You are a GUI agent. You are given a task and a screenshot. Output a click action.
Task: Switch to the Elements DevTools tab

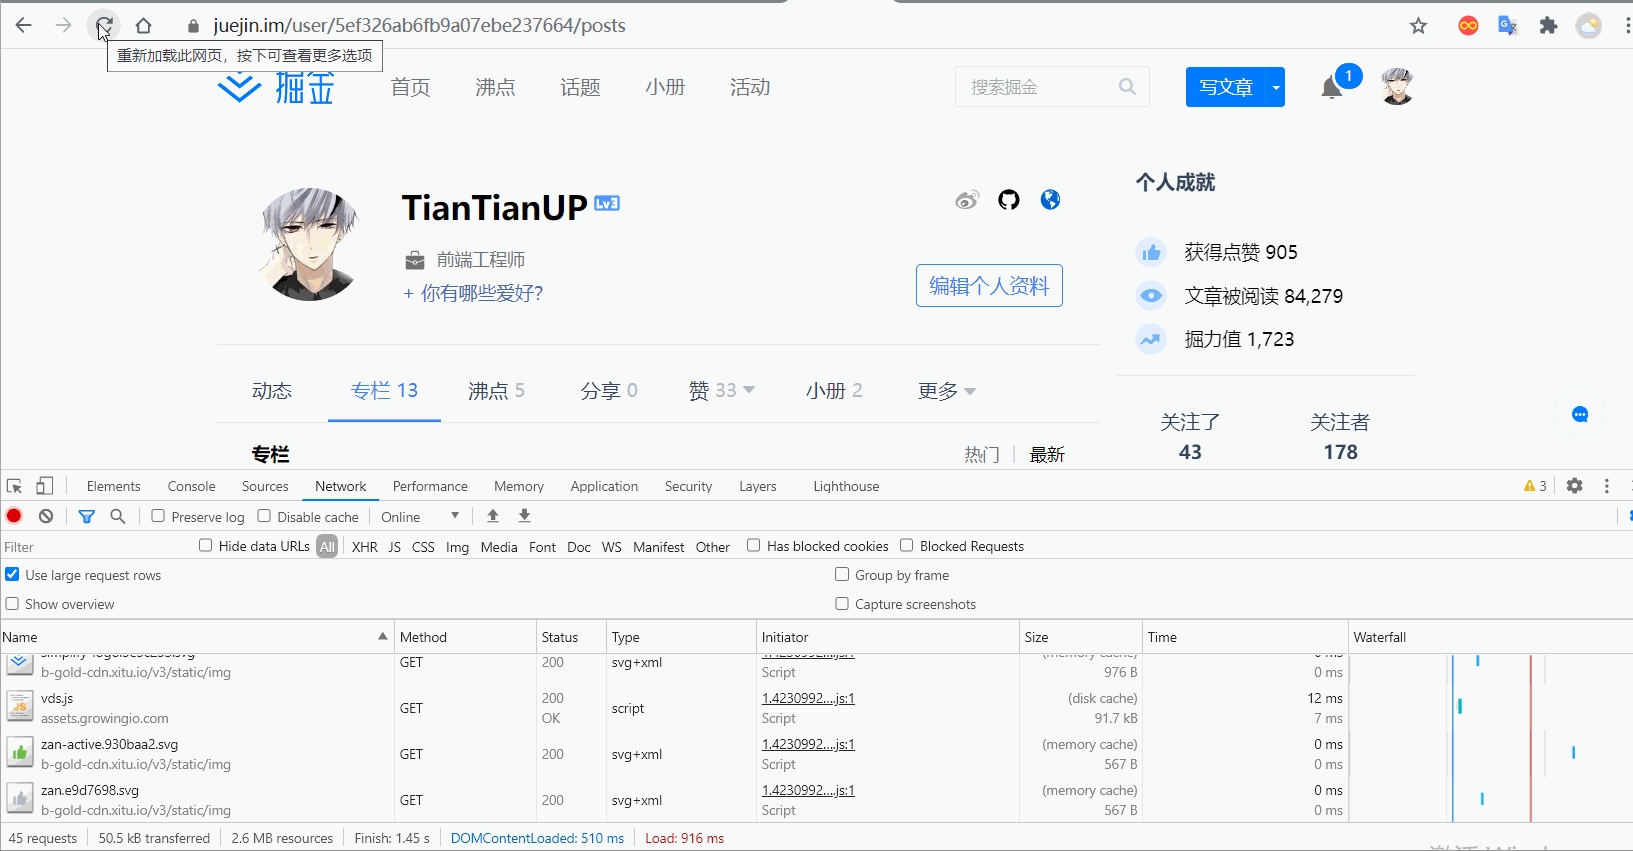113,486
